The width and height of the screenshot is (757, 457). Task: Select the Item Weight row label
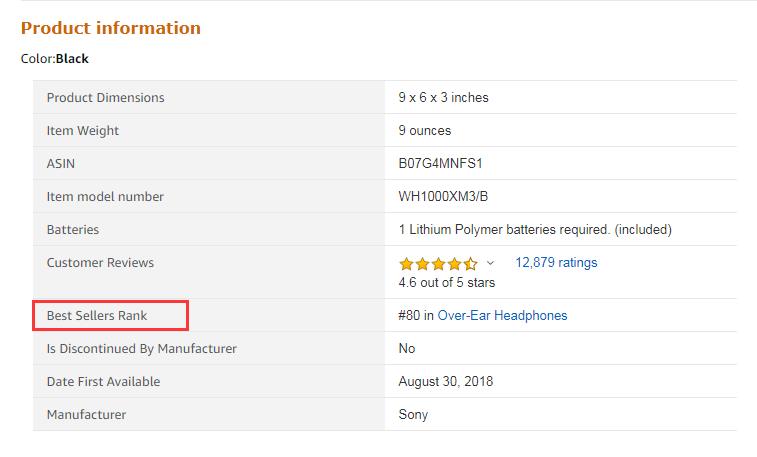[x=83, y=130]
